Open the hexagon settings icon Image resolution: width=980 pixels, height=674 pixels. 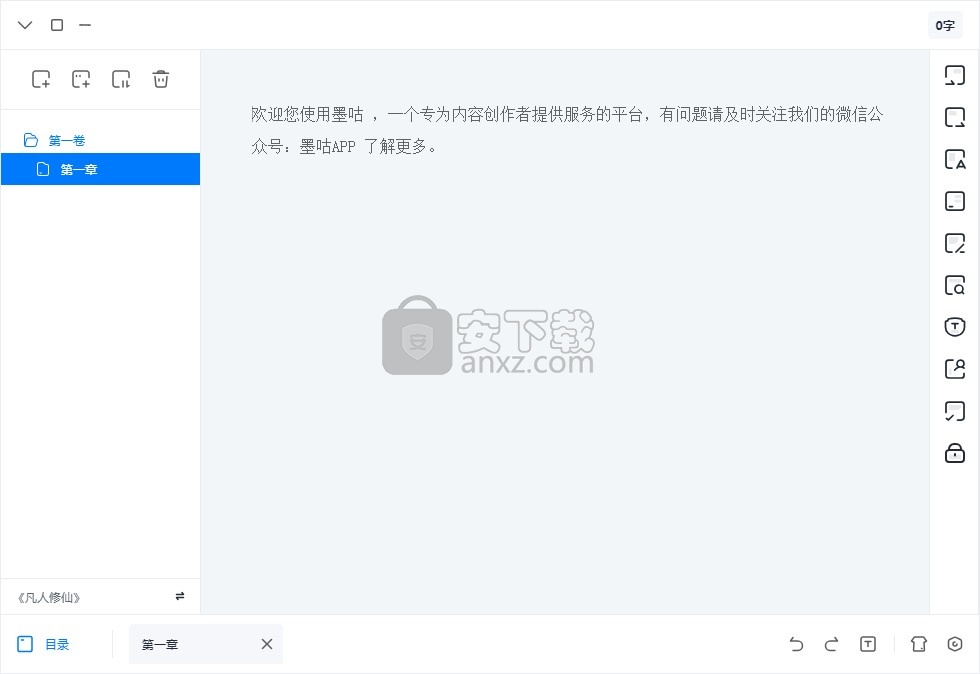point(954,644)
